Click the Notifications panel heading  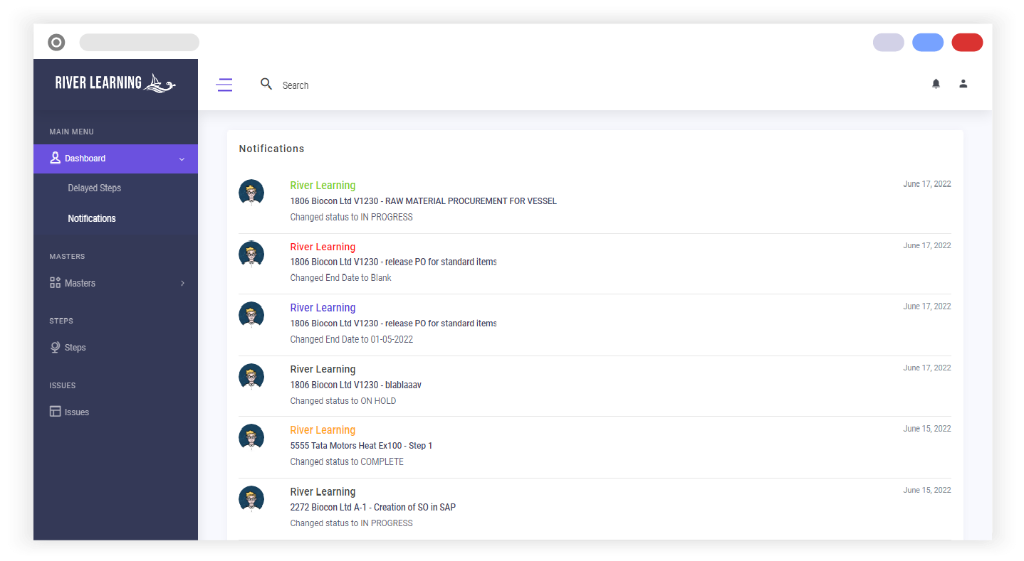272,148
